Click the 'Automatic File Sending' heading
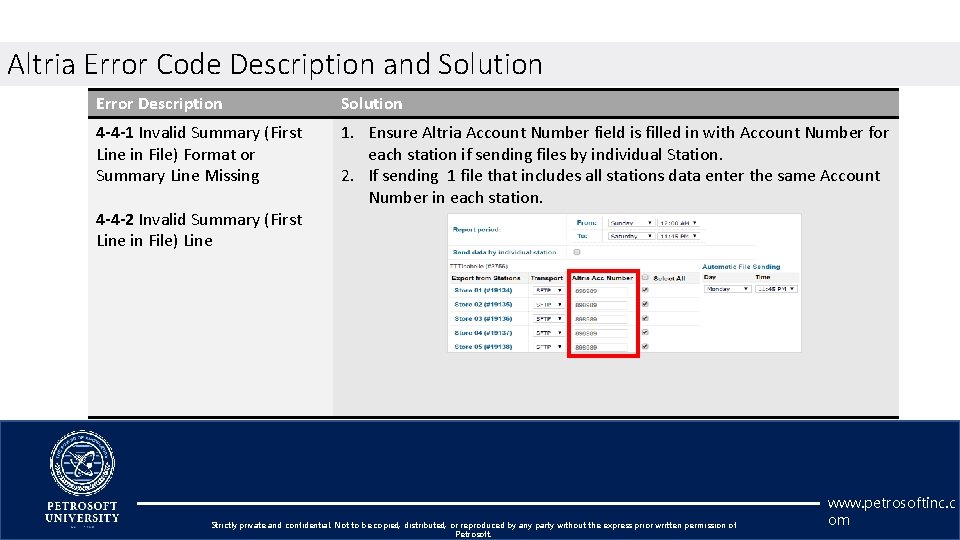This screenshot has height=540, width=960. pos(741,266)
